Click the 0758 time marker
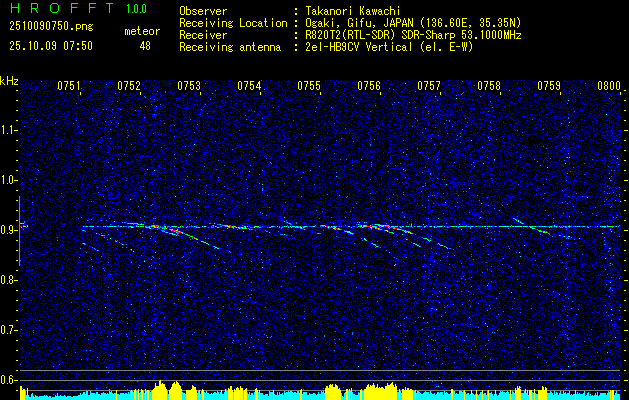This screenshot has height=400, width=629. tap(489, 86)
